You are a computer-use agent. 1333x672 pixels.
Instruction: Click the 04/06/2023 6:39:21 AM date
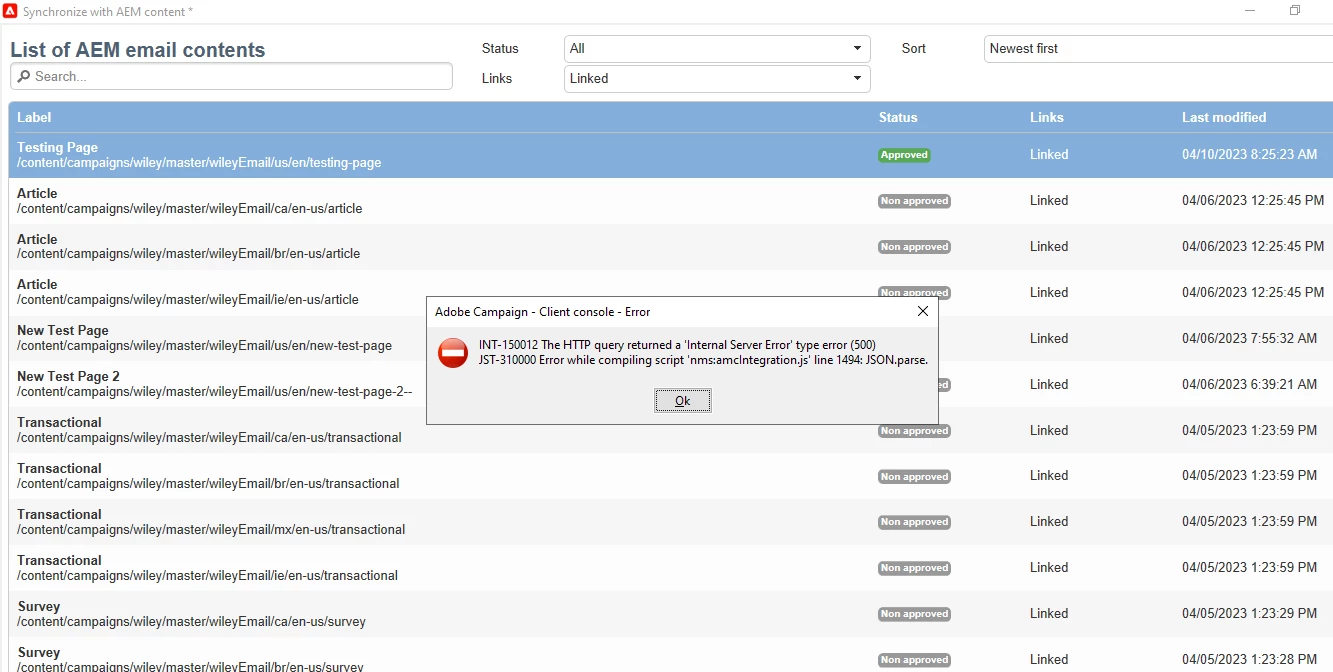[x=1249, y=384]
